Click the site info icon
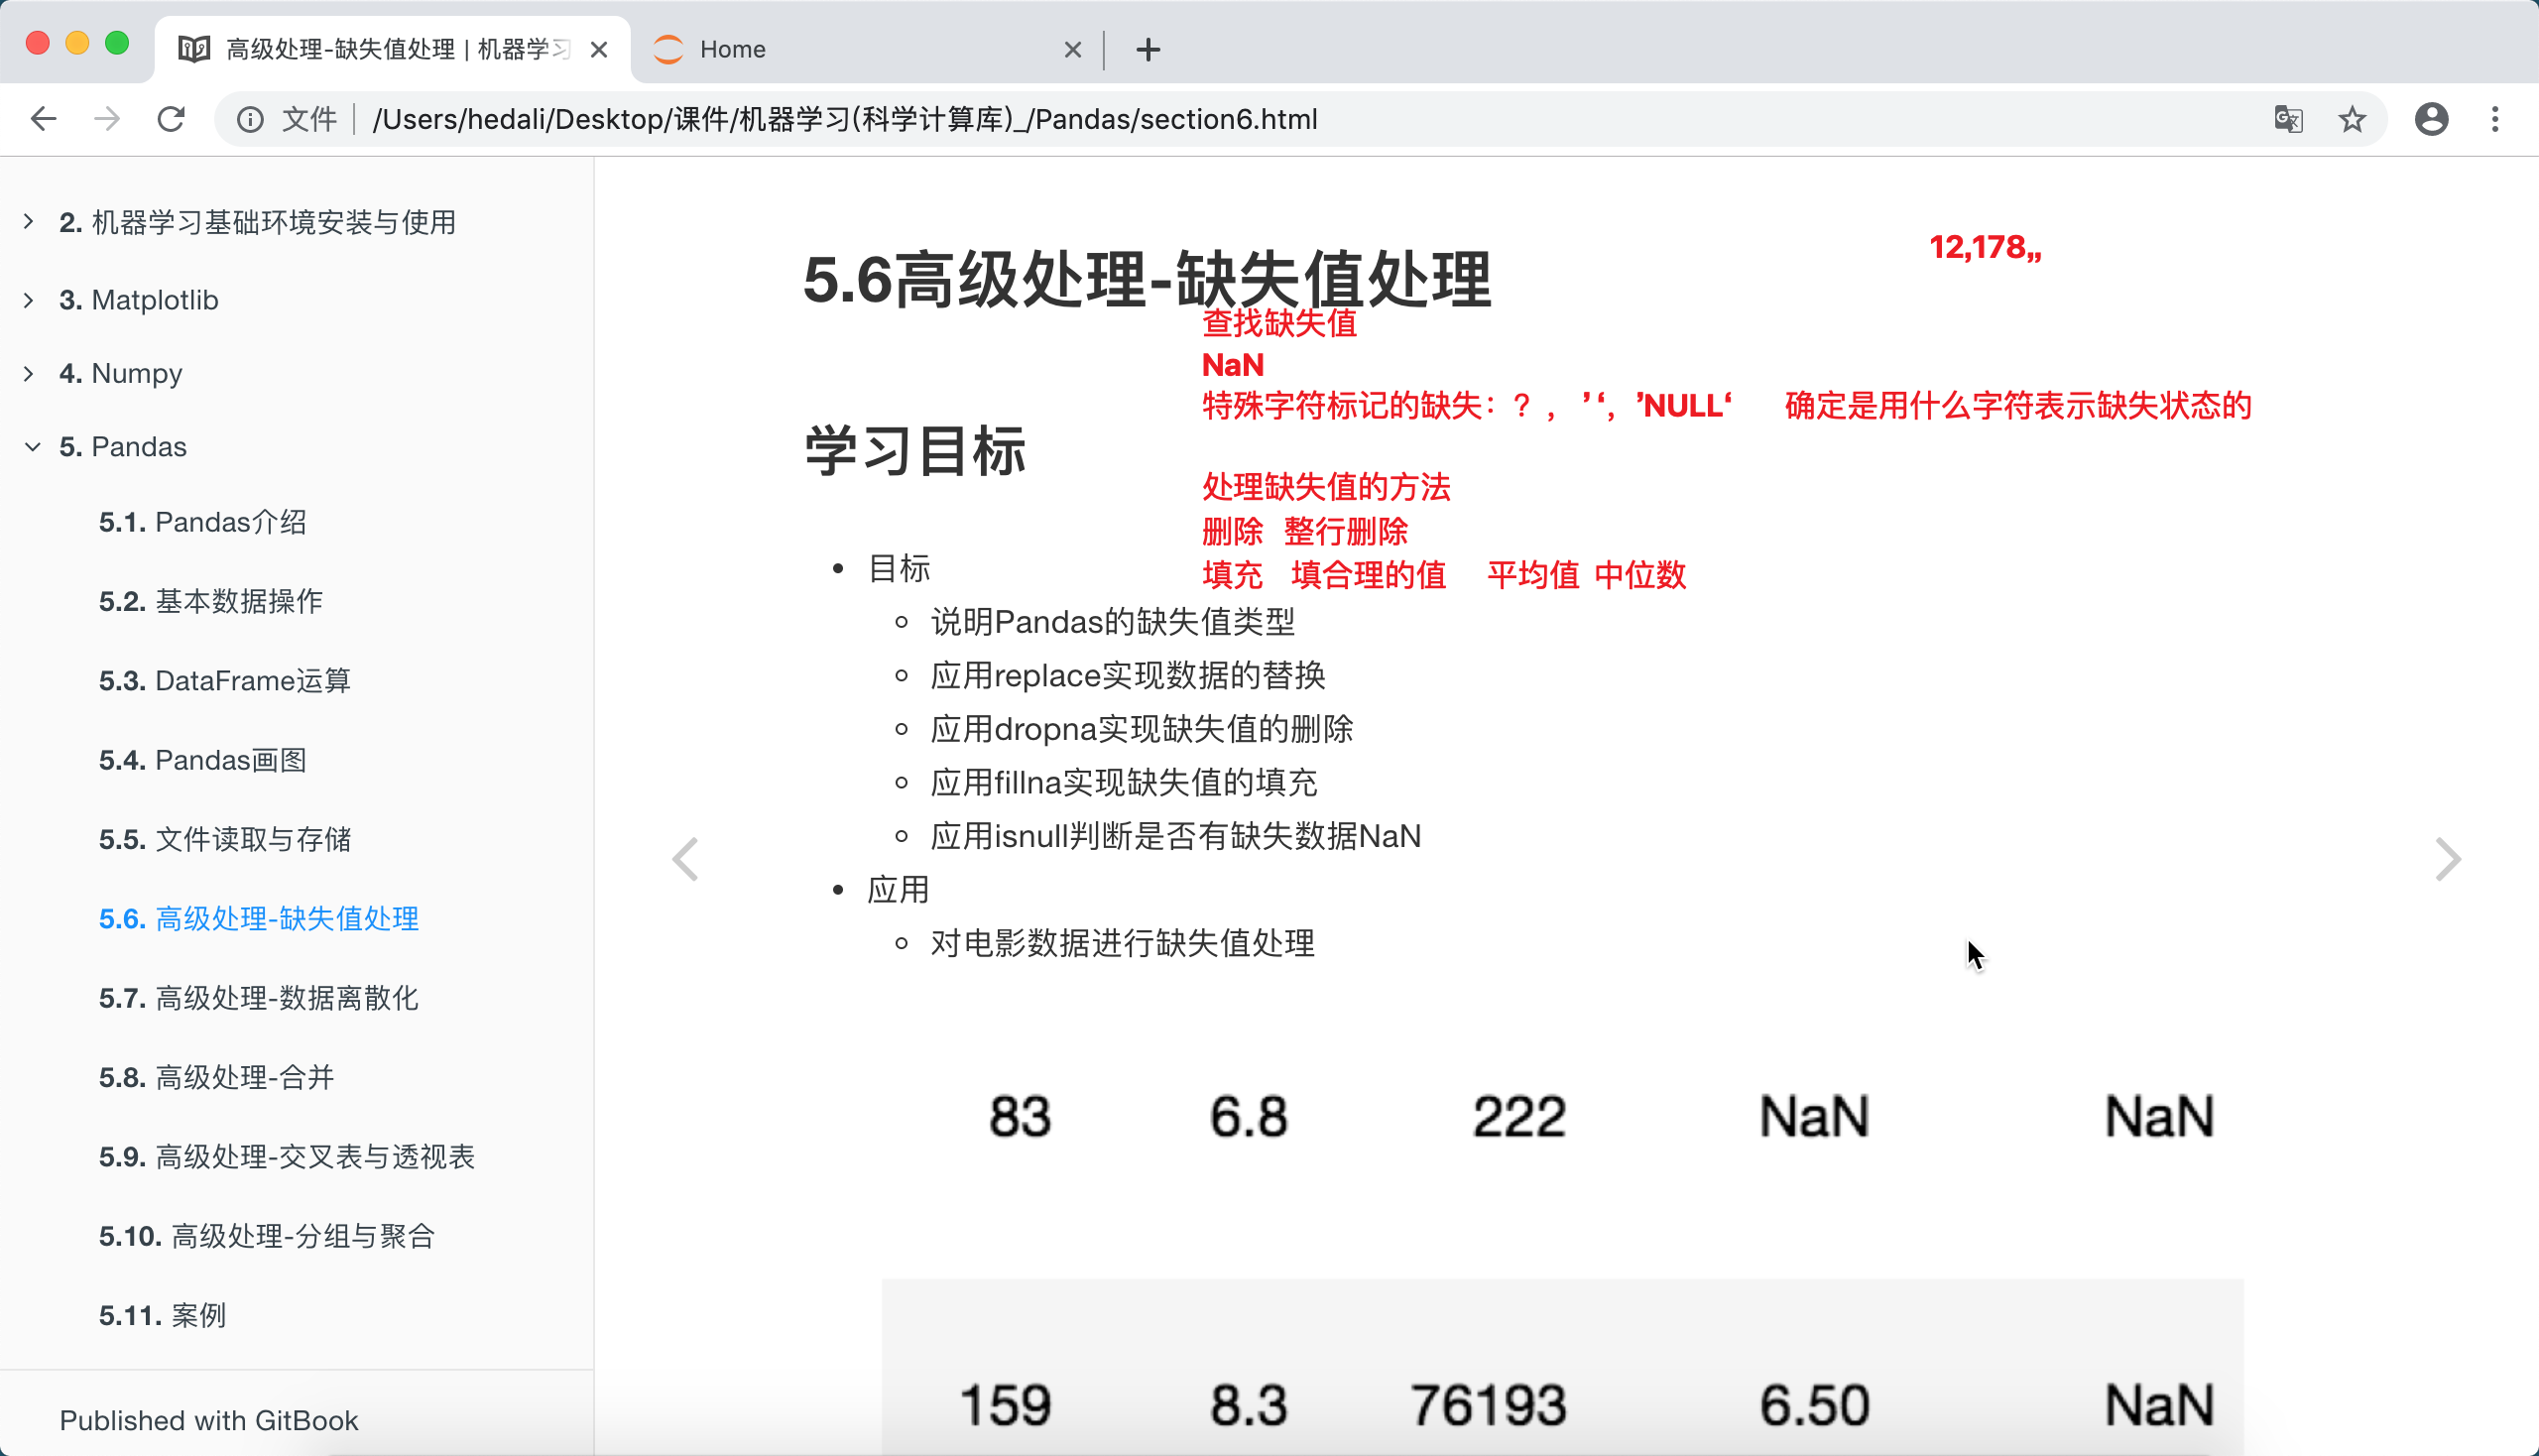2539x1456 pixels. click(250, 119)
